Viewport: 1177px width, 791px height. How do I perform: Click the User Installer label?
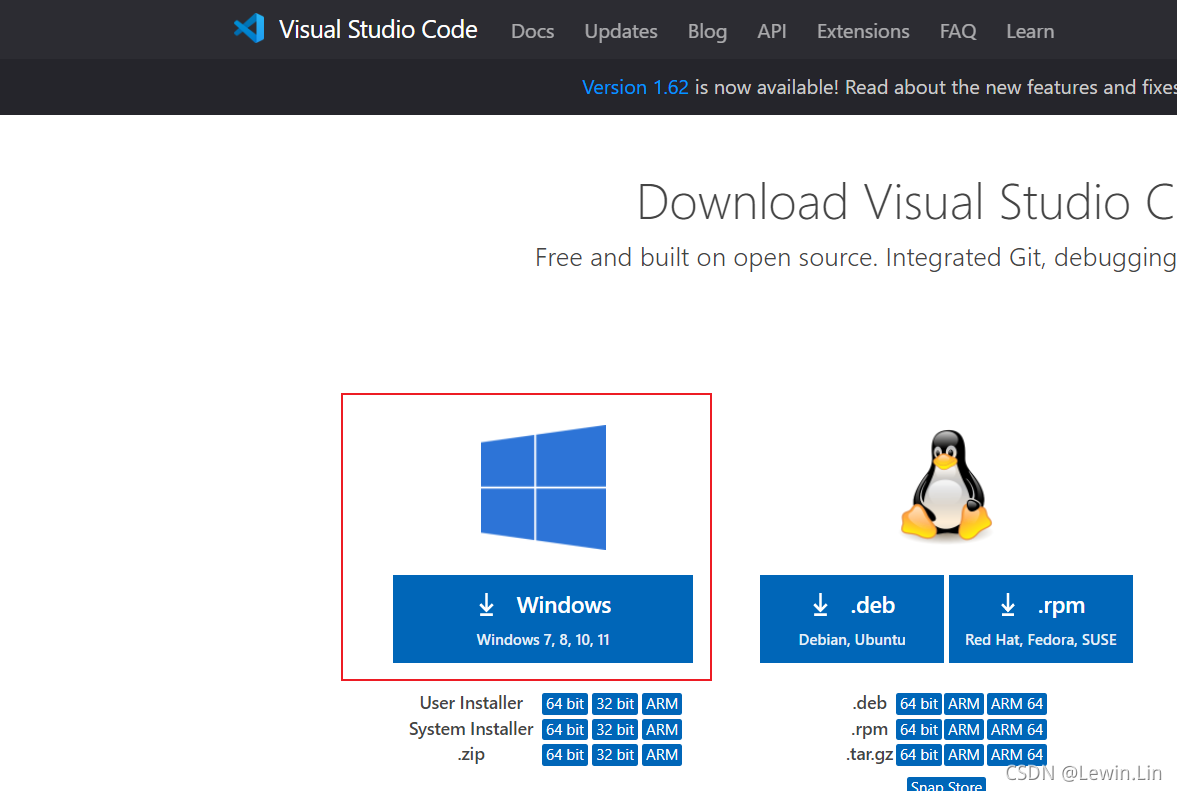(471, 703)
